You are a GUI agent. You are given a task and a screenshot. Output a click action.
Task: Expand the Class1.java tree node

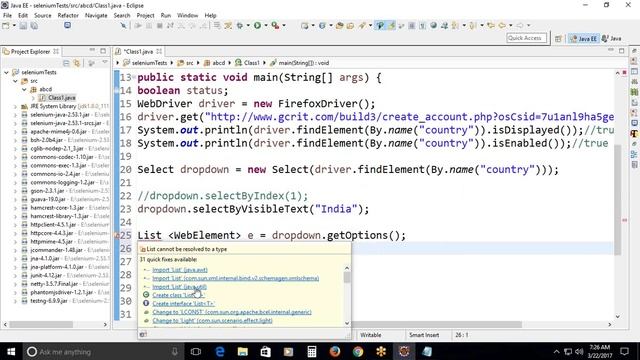(x=33, y=98)
